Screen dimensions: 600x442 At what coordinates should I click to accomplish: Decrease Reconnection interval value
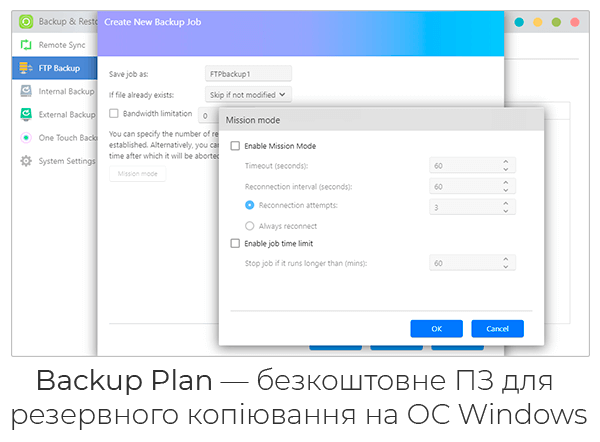click(505, 190)
